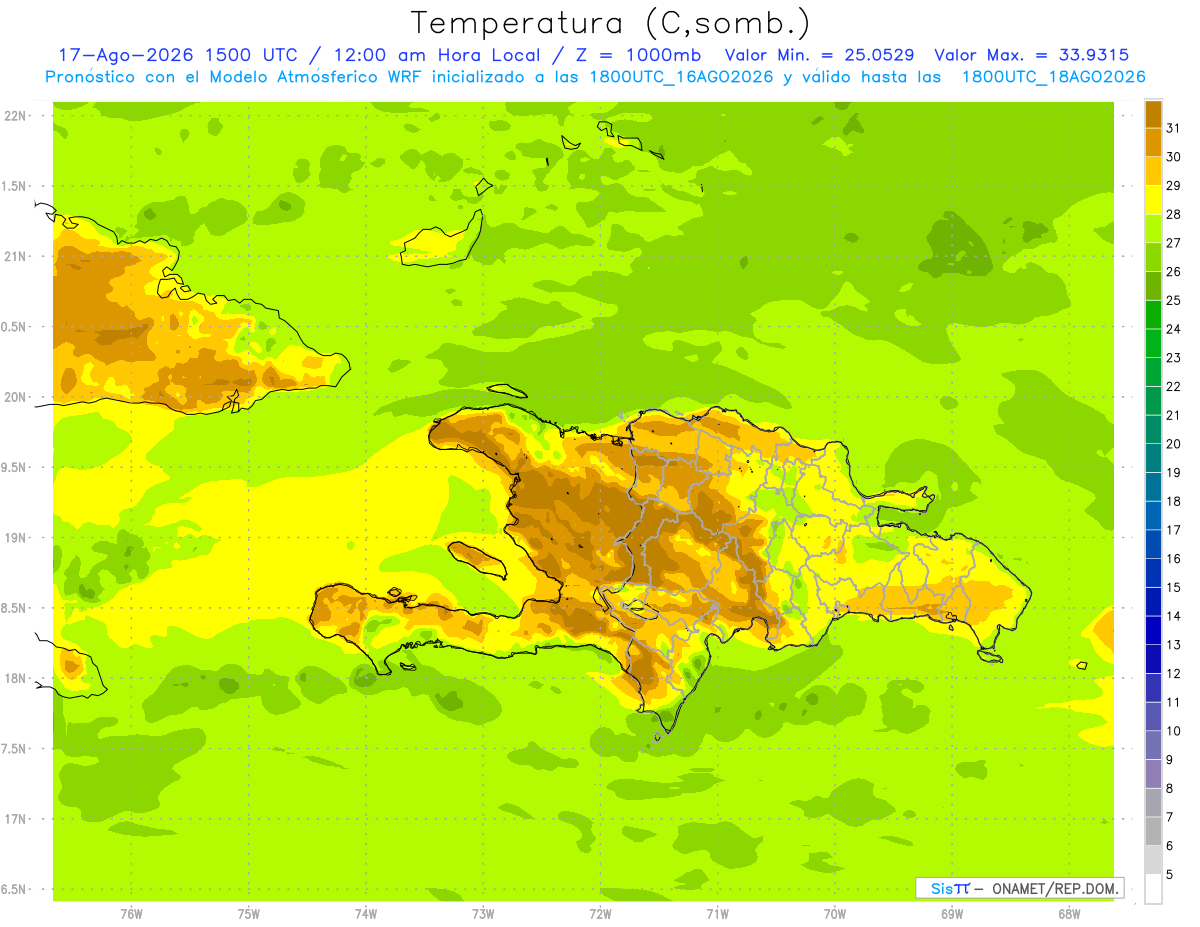Click the "25" colorbar label
1200x927 pixels.
coord(1174,300)
